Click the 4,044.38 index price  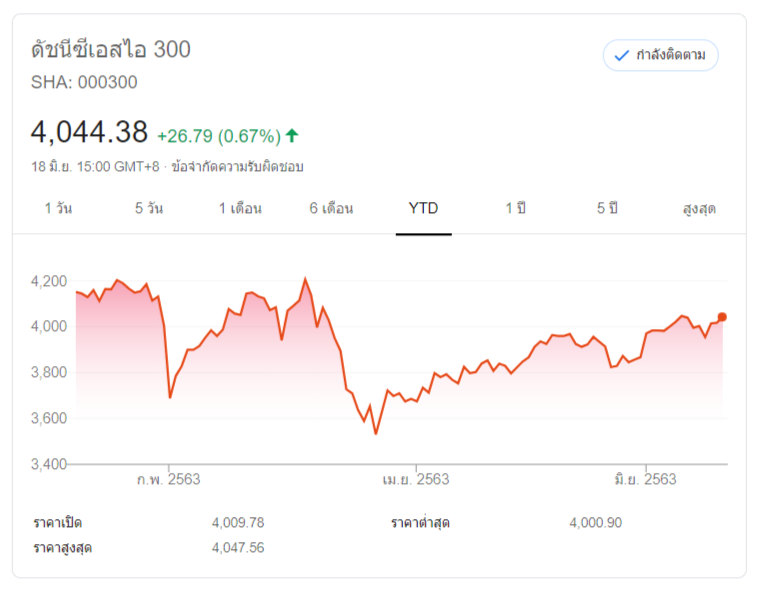point(89,132)
